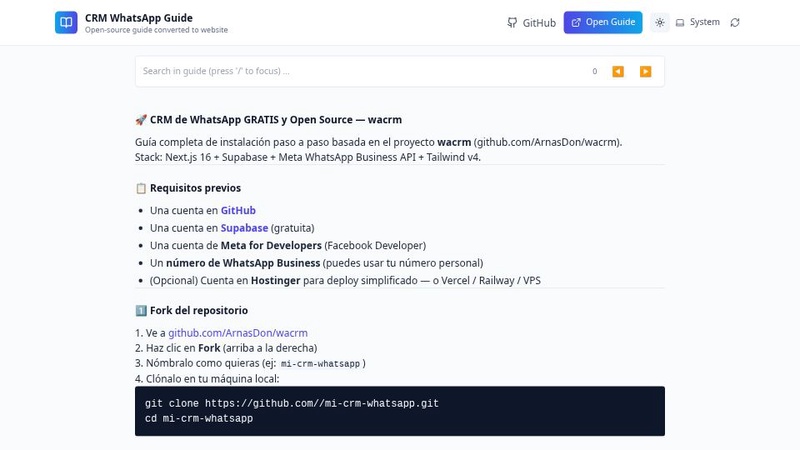Click the blue book logo icon

click(x=66, y=22)
